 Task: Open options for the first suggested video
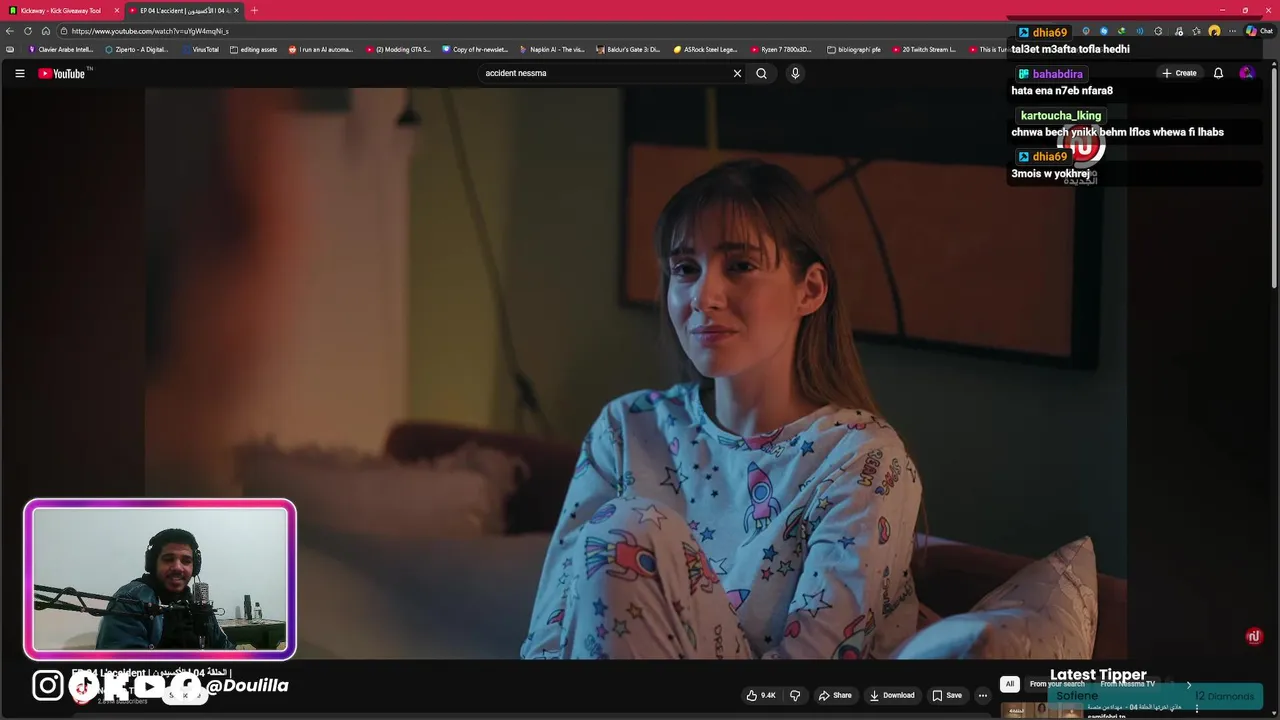coord(1197,709)
